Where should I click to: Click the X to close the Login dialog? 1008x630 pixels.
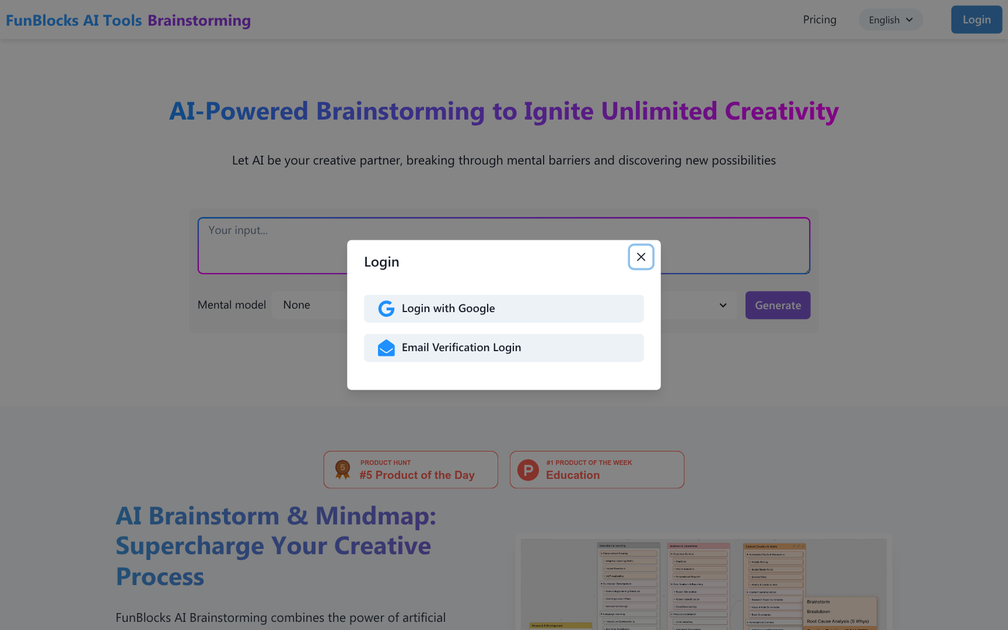(641, 257)
